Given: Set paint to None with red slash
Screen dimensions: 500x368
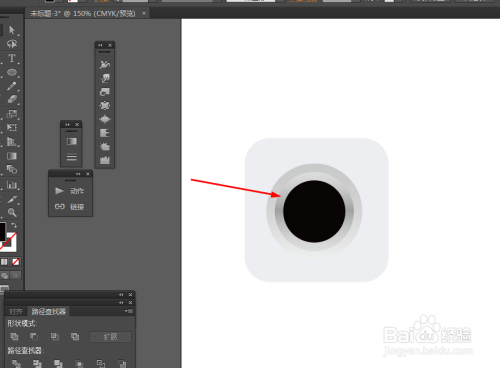Looking at the screenshot, I should (16, 262).
